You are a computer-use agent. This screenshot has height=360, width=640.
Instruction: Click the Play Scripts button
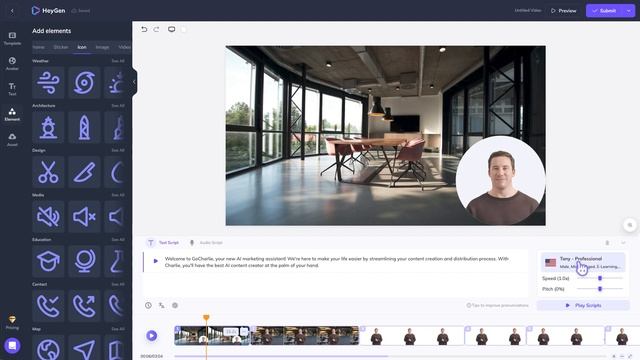(x=583, y=305)
